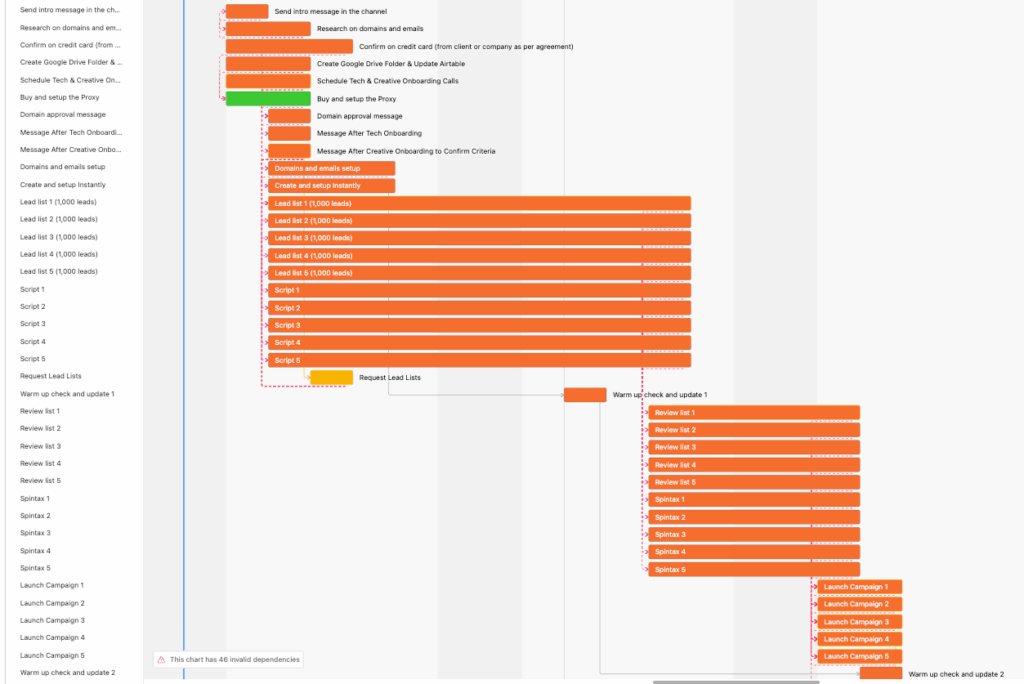
Task: Click Warm up check and update 1 bar
Action: pos(585,395)
